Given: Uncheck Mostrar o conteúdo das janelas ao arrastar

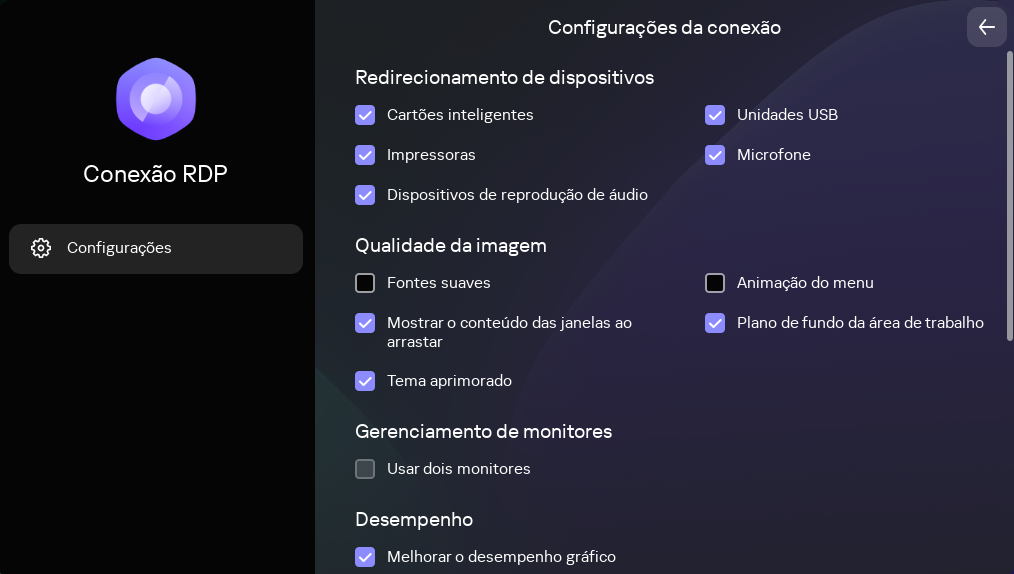Looking at the screenshot, I should click(x=365, y=323).
